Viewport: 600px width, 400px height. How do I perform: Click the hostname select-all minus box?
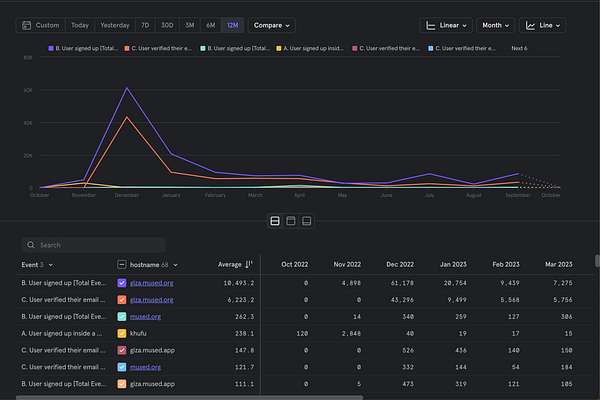[x=122, y=264]
